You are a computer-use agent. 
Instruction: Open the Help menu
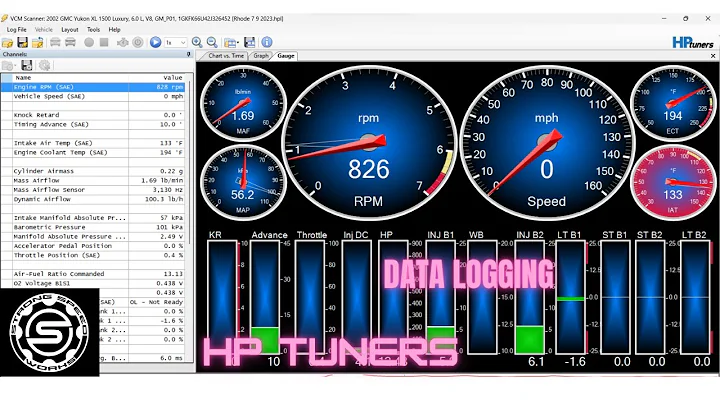114,29
